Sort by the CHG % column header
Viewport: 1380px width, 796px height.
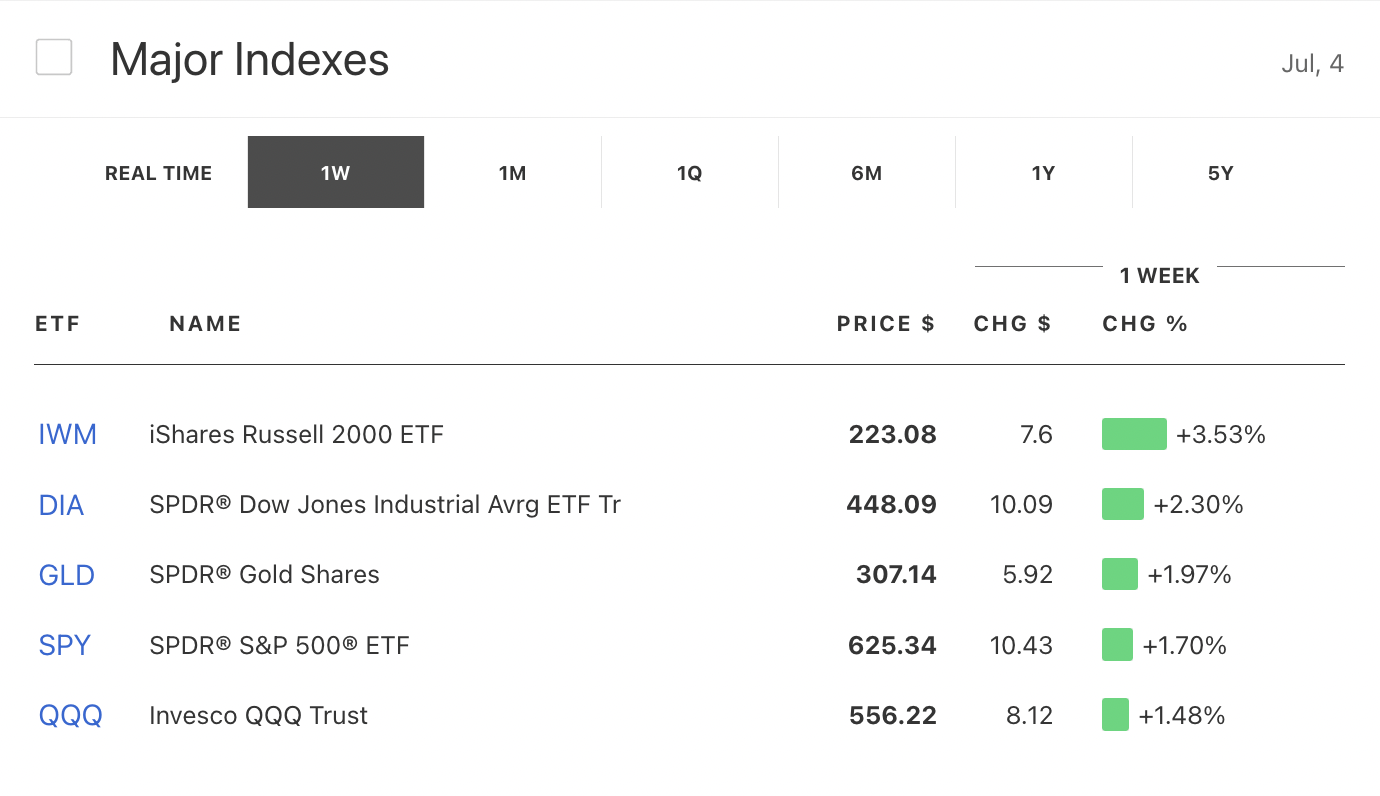click(1145, 324)
